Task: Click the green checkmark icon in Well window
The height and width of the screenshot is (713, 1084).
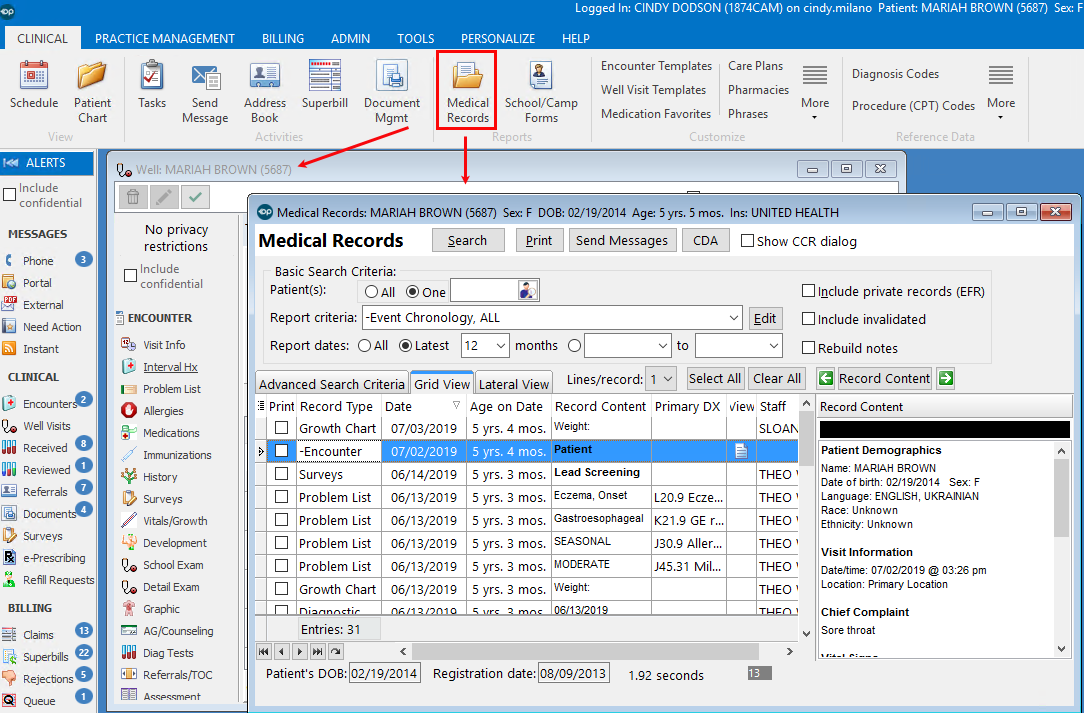Action: [195, 198]
